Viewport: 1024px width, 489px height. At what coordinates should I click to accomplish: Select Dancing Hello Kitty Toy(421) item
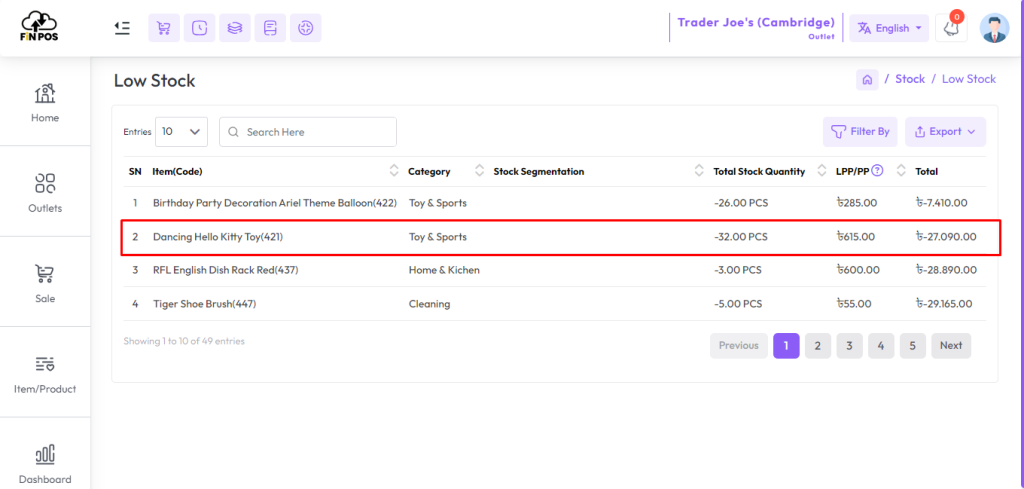click(x=218, y=237)
